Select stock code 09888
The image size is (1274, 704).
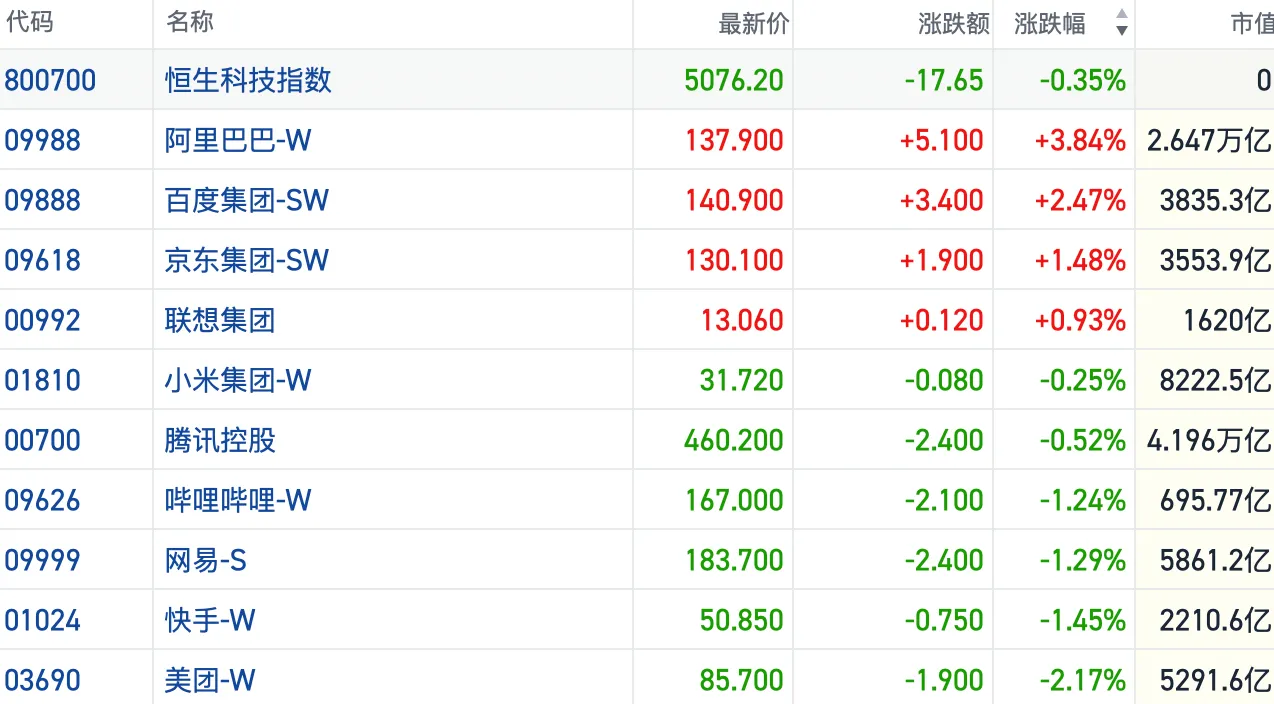[x=42, y=200]
